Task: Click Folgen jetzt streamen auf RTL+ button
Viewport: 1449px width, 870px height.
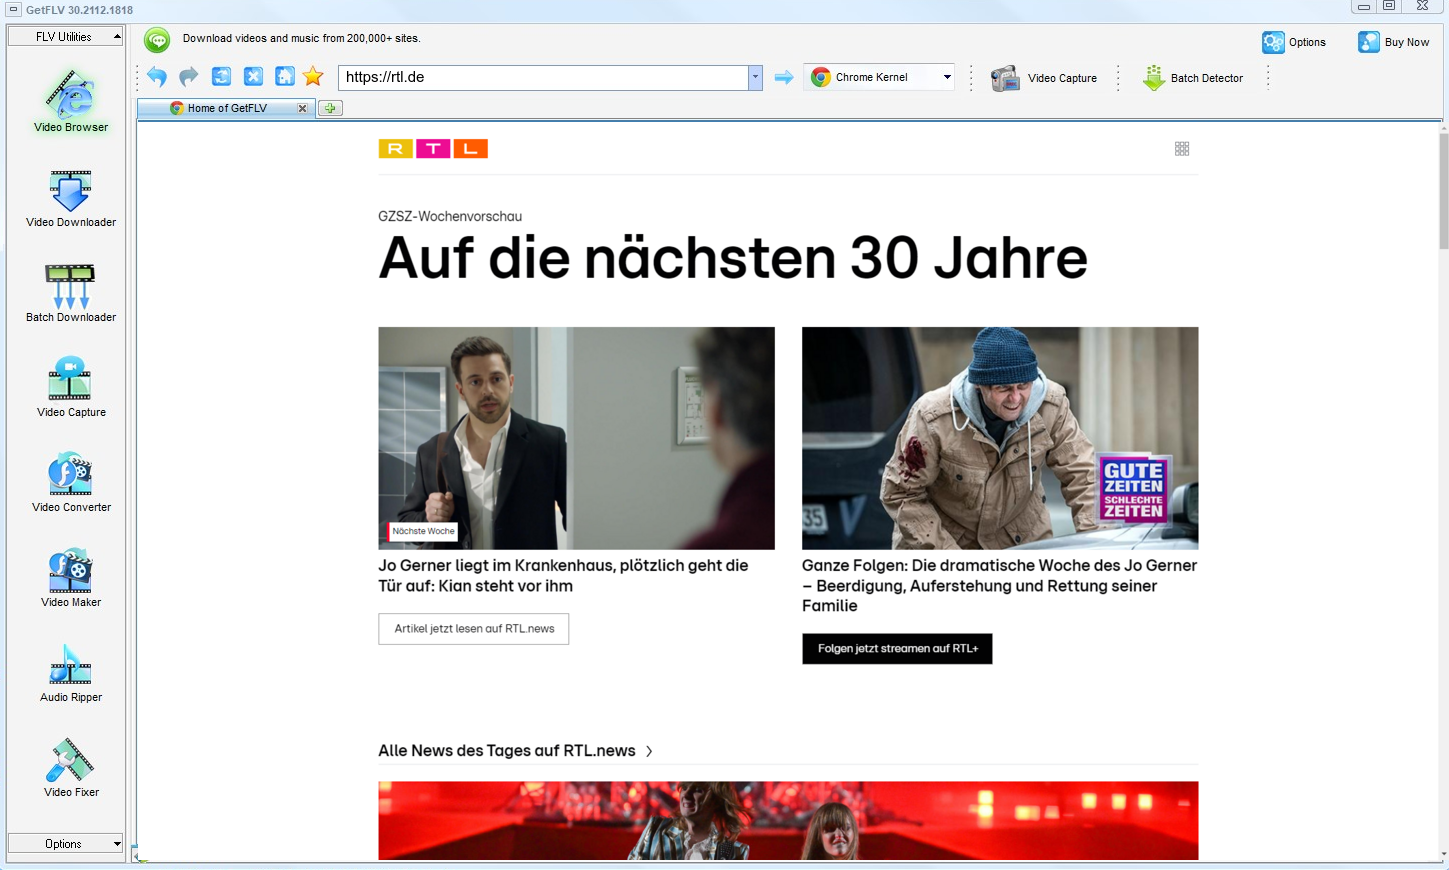Action: 897,649
